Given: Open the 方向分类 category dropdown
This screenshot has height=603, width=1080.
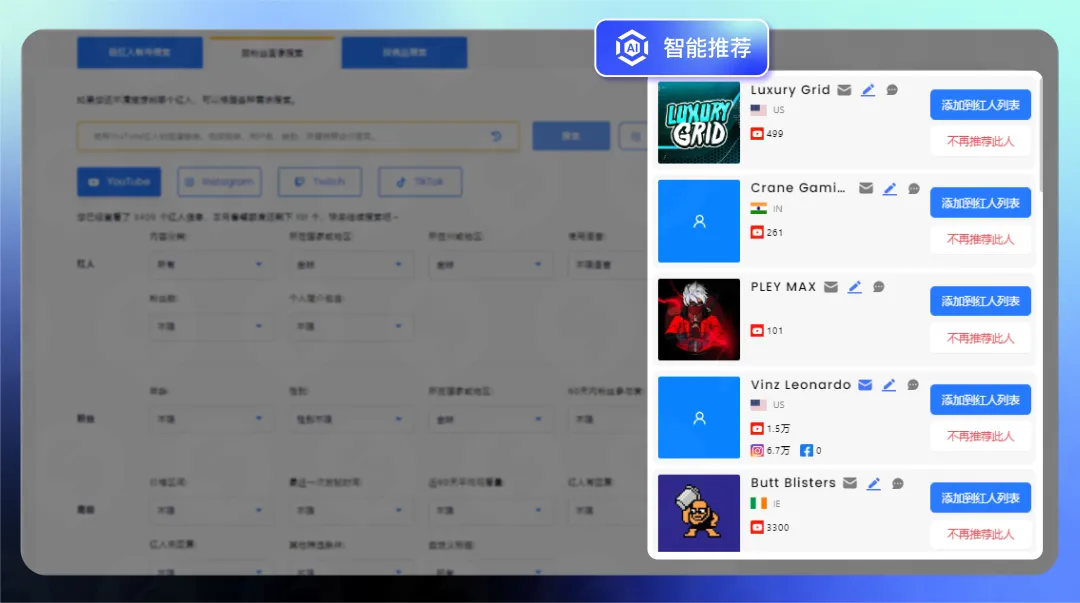Looking at the screenshot, I should (x=210, y=264).
